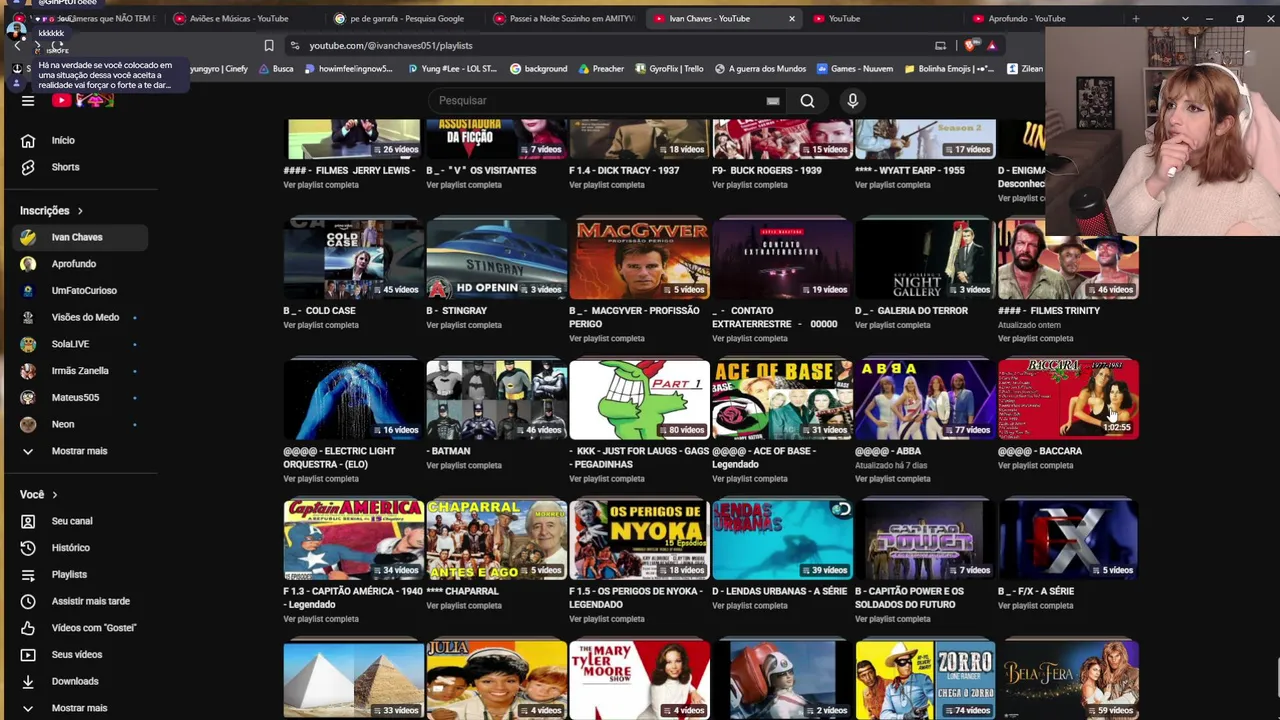The width and height of the screenshot is (1280, 720).
Task: Open the ABBA playlist thumbnail
Action: [925, 399]
